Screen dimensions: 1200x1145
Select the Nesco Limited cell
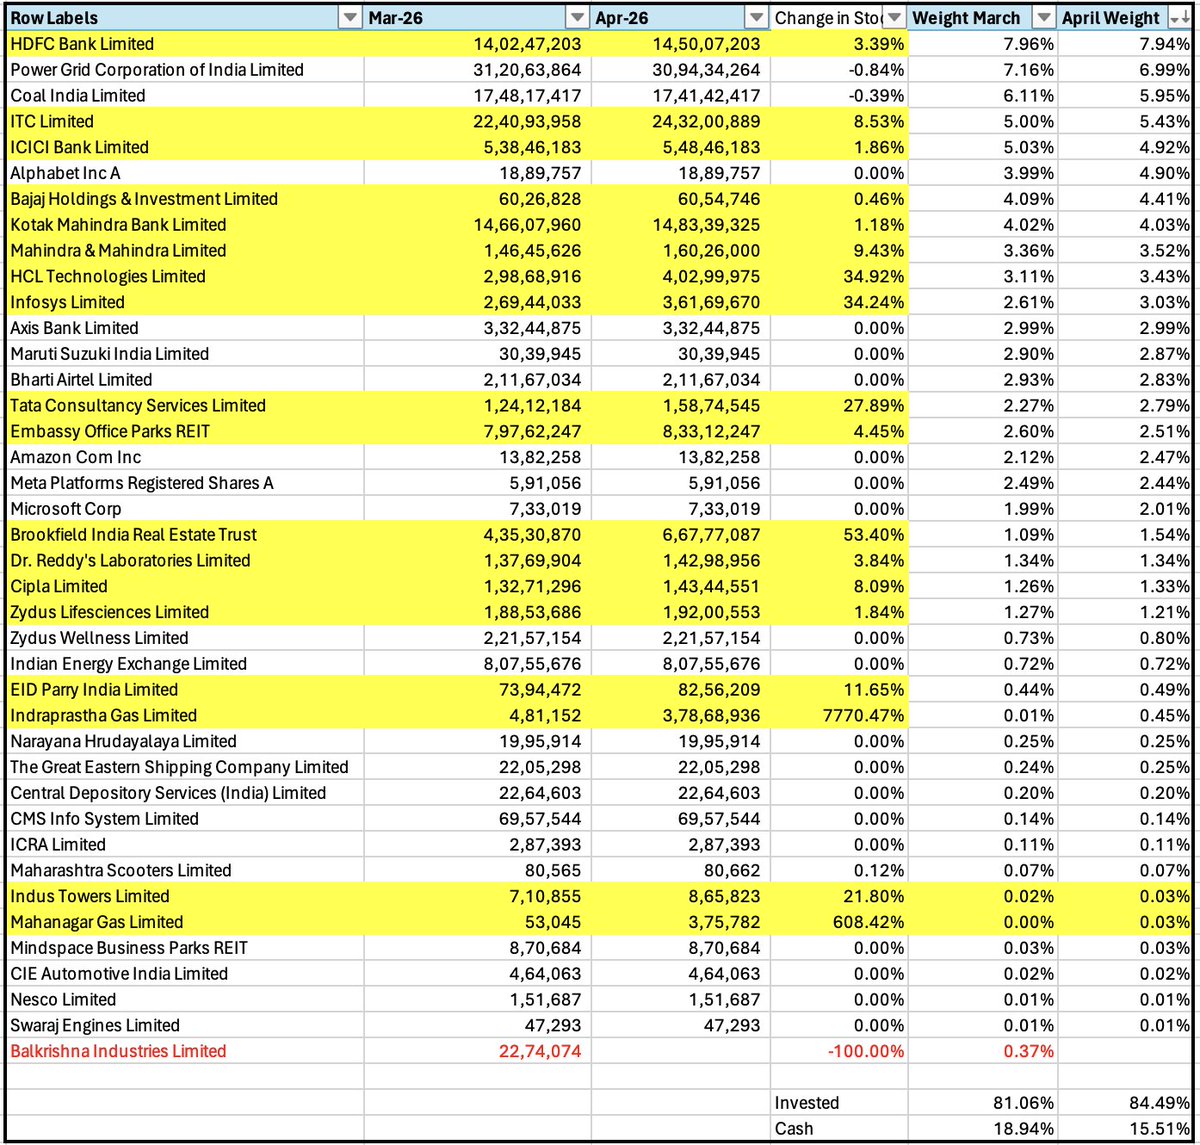185,1000
